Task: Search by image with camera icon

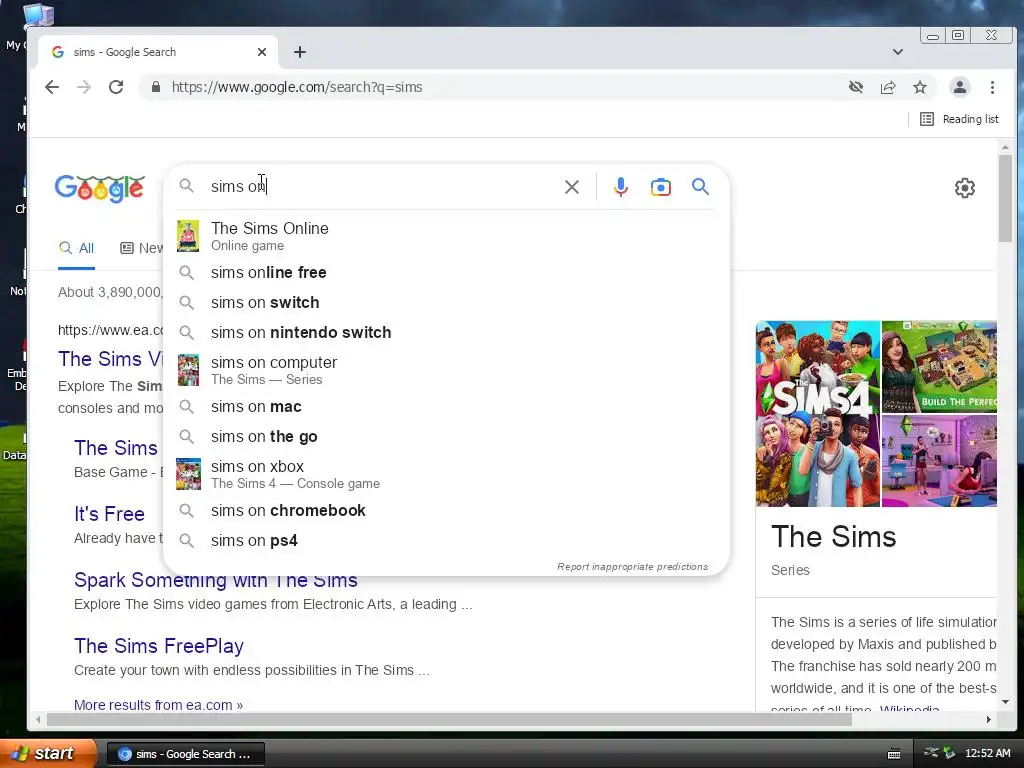Action: pyautogui.click(x=660, y=187)
